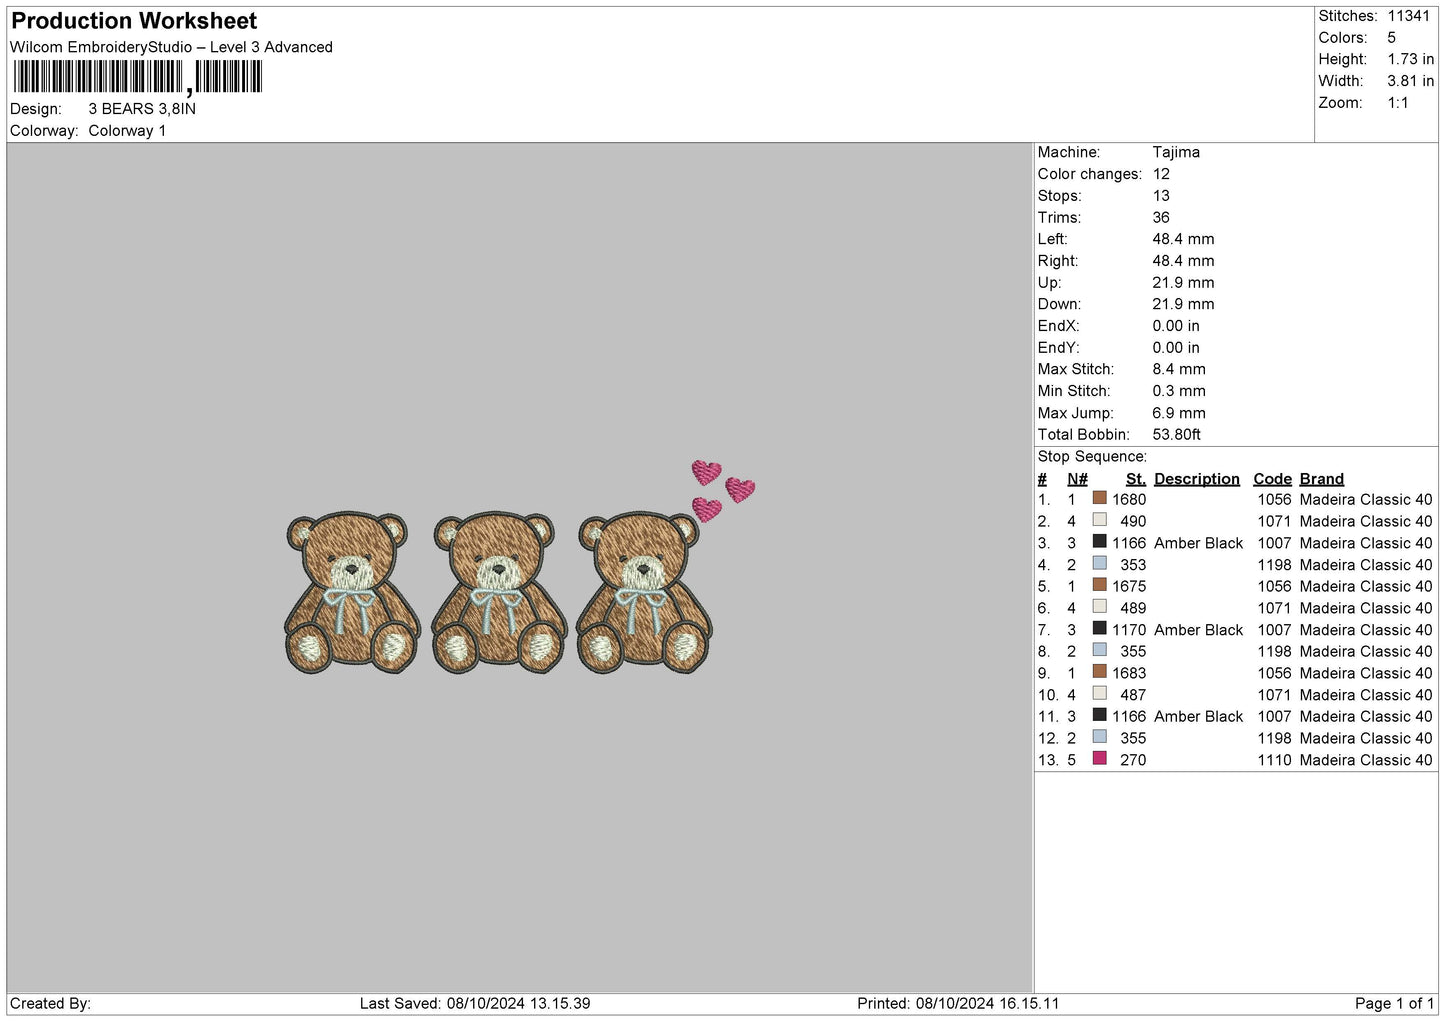Click the Up value "21.9 mm"
This screenshot has height=1021, width=1445.
pos(1183,283)
